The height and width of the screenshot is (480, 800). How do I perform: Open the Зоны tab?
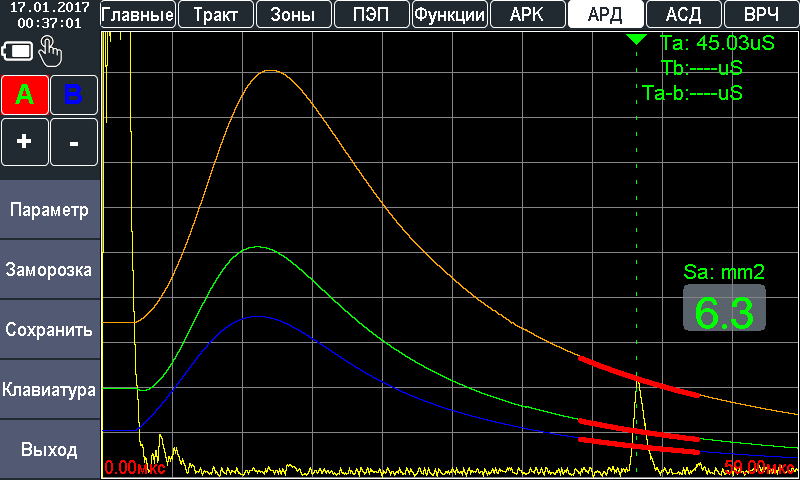click(x=293, y=14)
